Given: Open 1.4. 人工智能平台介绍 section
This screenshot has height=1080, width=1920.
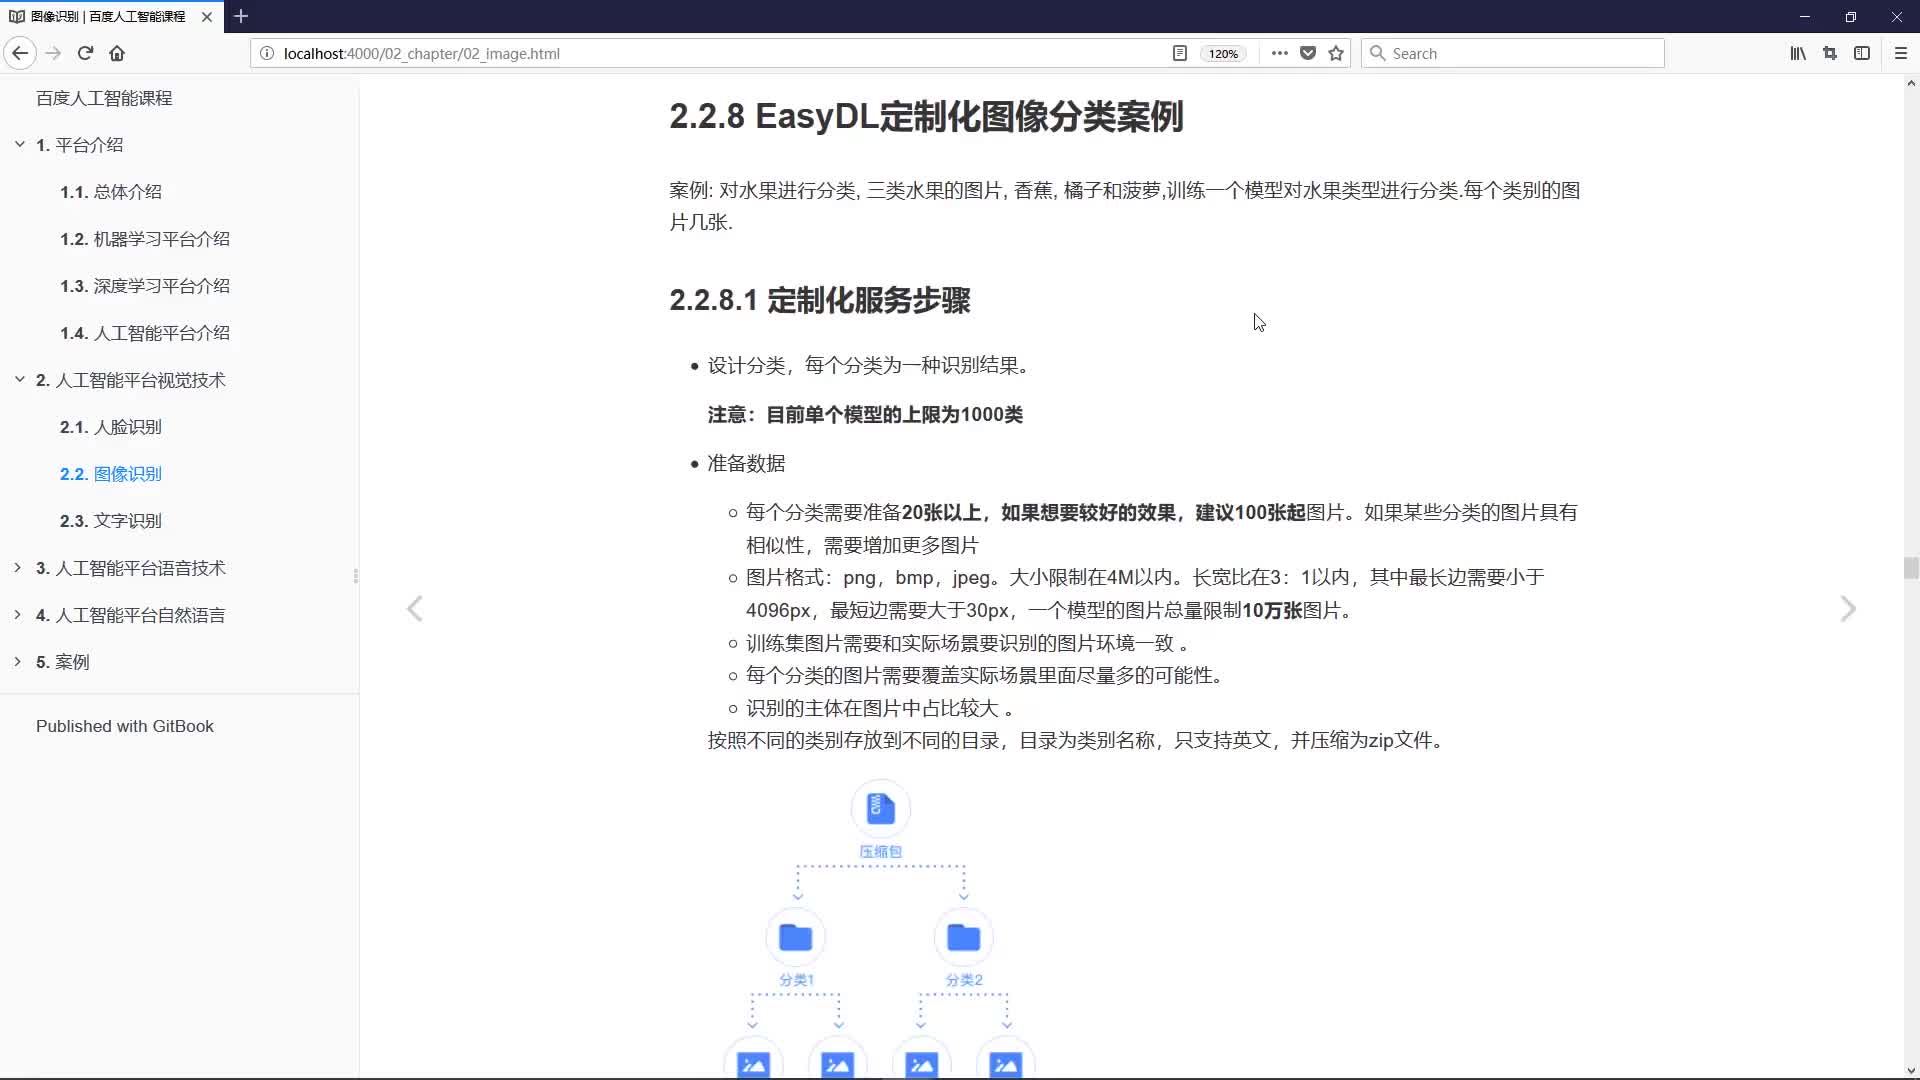Looking at the screenshot, I should click(x=145, y=333).
